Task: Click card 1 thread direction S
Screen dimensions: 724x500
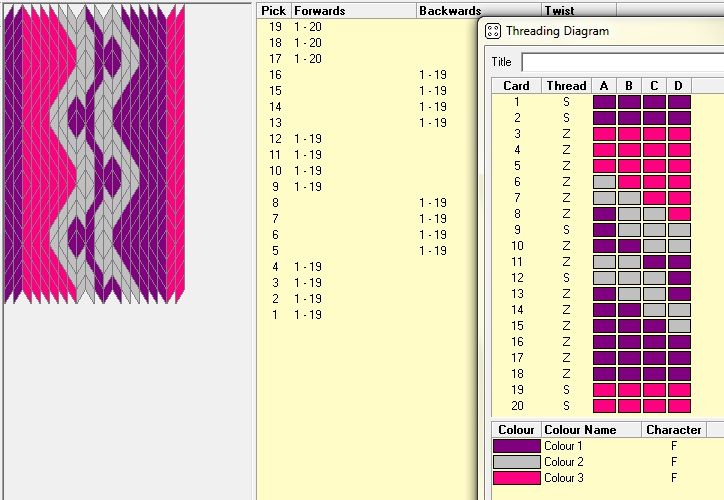Action: tap(567, 102)
